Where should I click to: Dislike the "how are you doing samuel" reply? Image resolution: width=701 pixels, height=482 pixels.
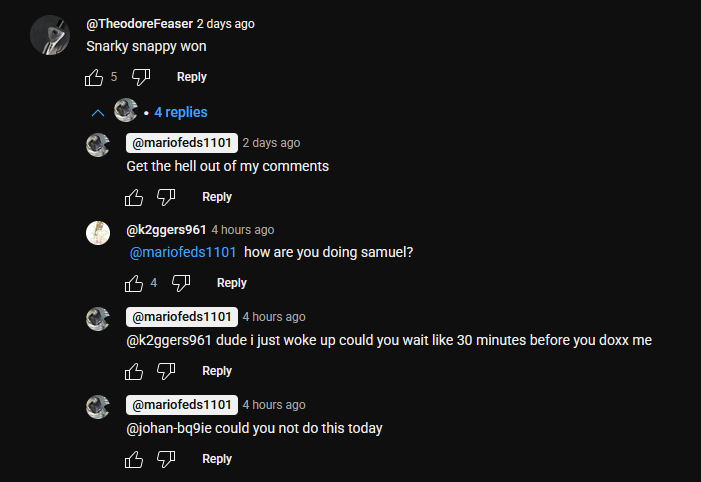[181, 283]
